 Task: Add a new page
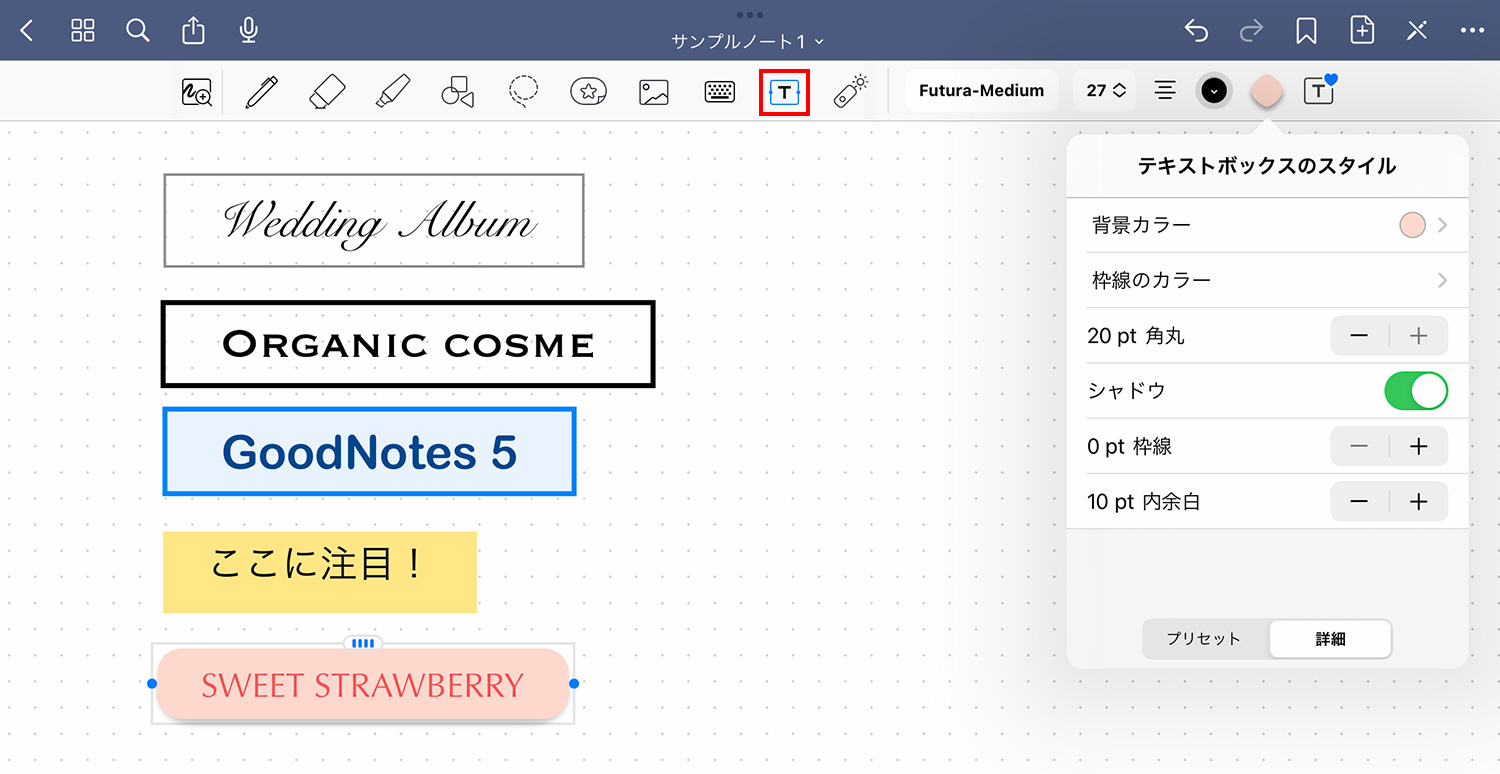[1362, 31]
